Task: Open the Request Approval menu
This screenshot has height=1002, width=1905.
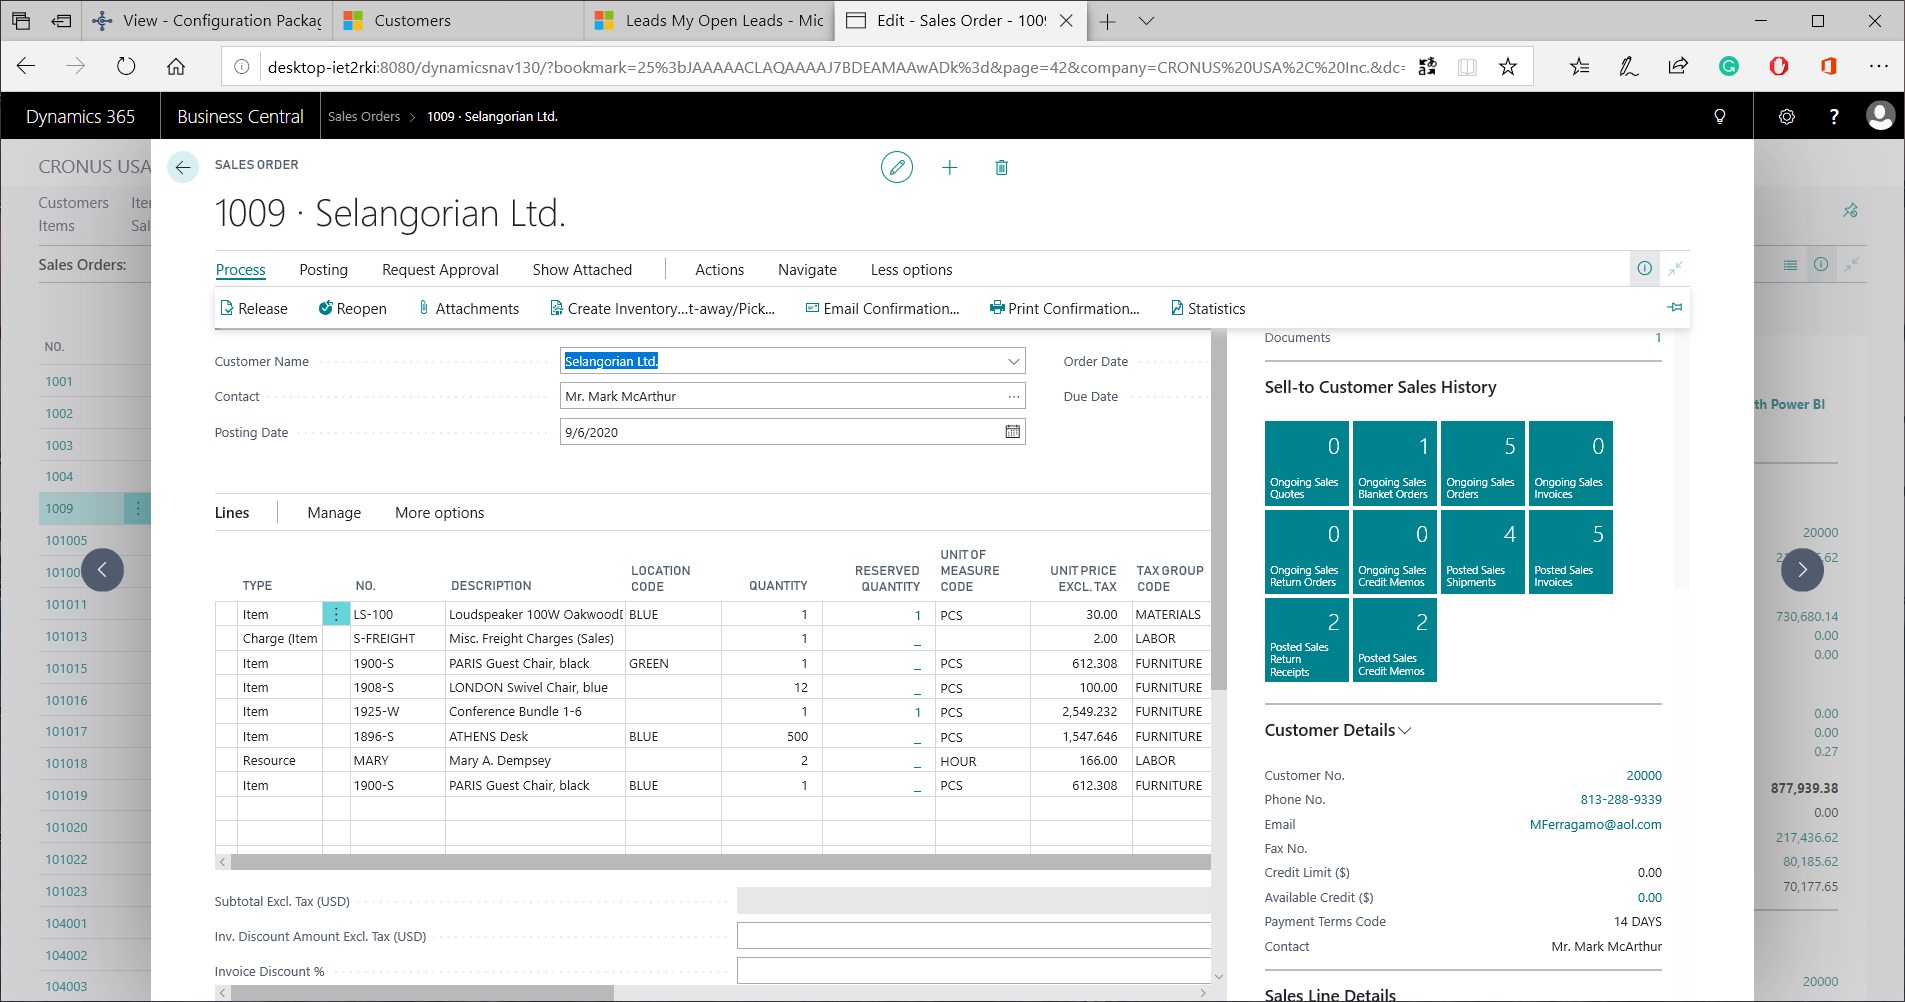Action: point(440,270)
